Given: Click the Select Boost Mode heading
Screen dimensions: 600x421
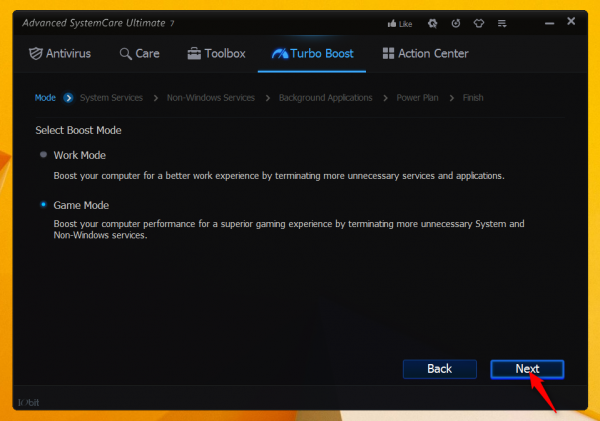Looking at the screenshot, I should tap(78, 131).
